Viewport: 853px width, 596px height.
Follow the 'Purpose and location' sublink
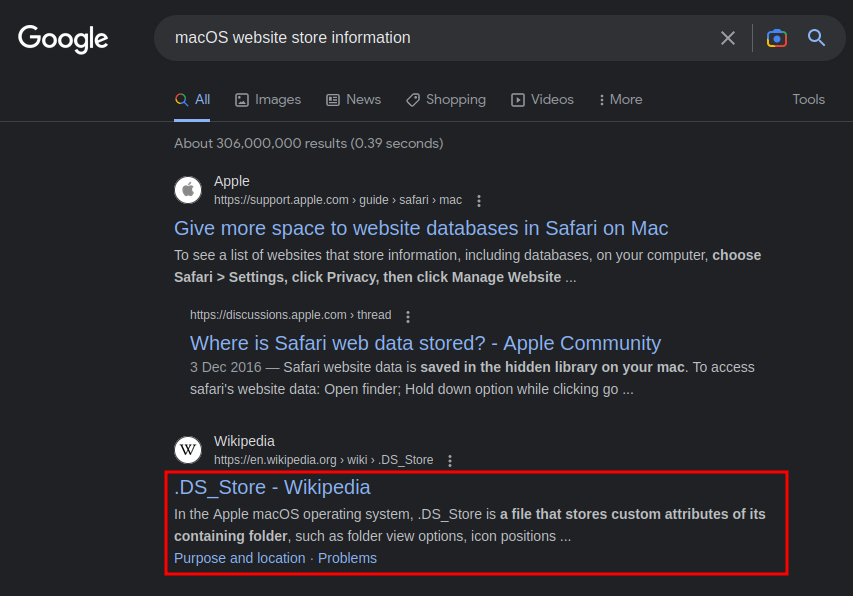pos(239,558)
